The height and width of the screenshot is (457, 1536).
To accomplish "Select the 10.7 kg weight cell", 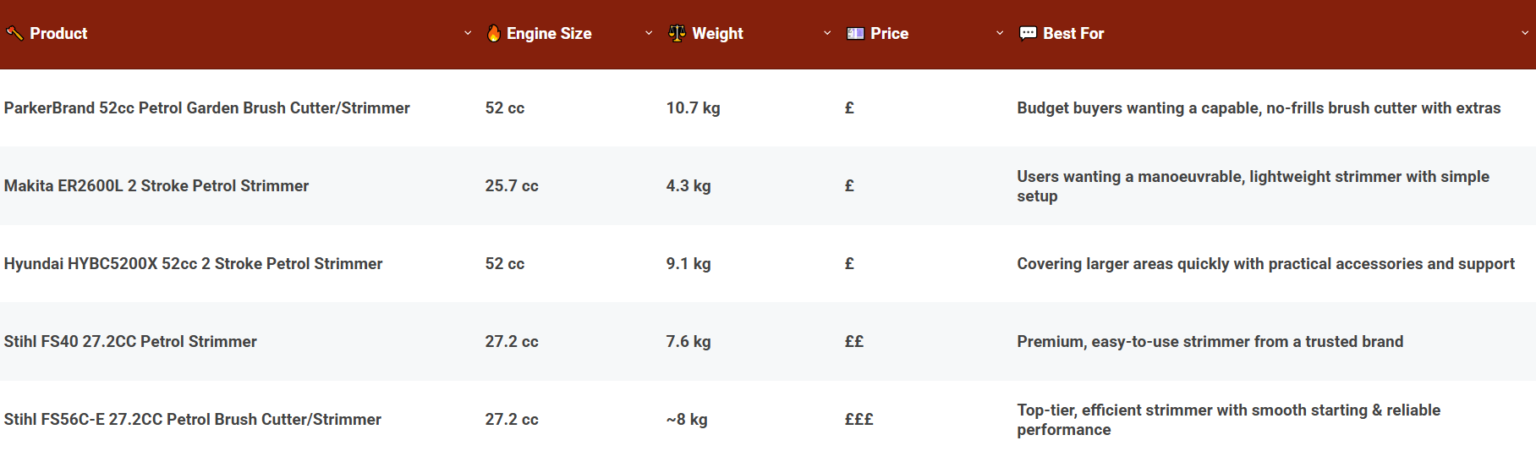I will [x=692, y=108].
